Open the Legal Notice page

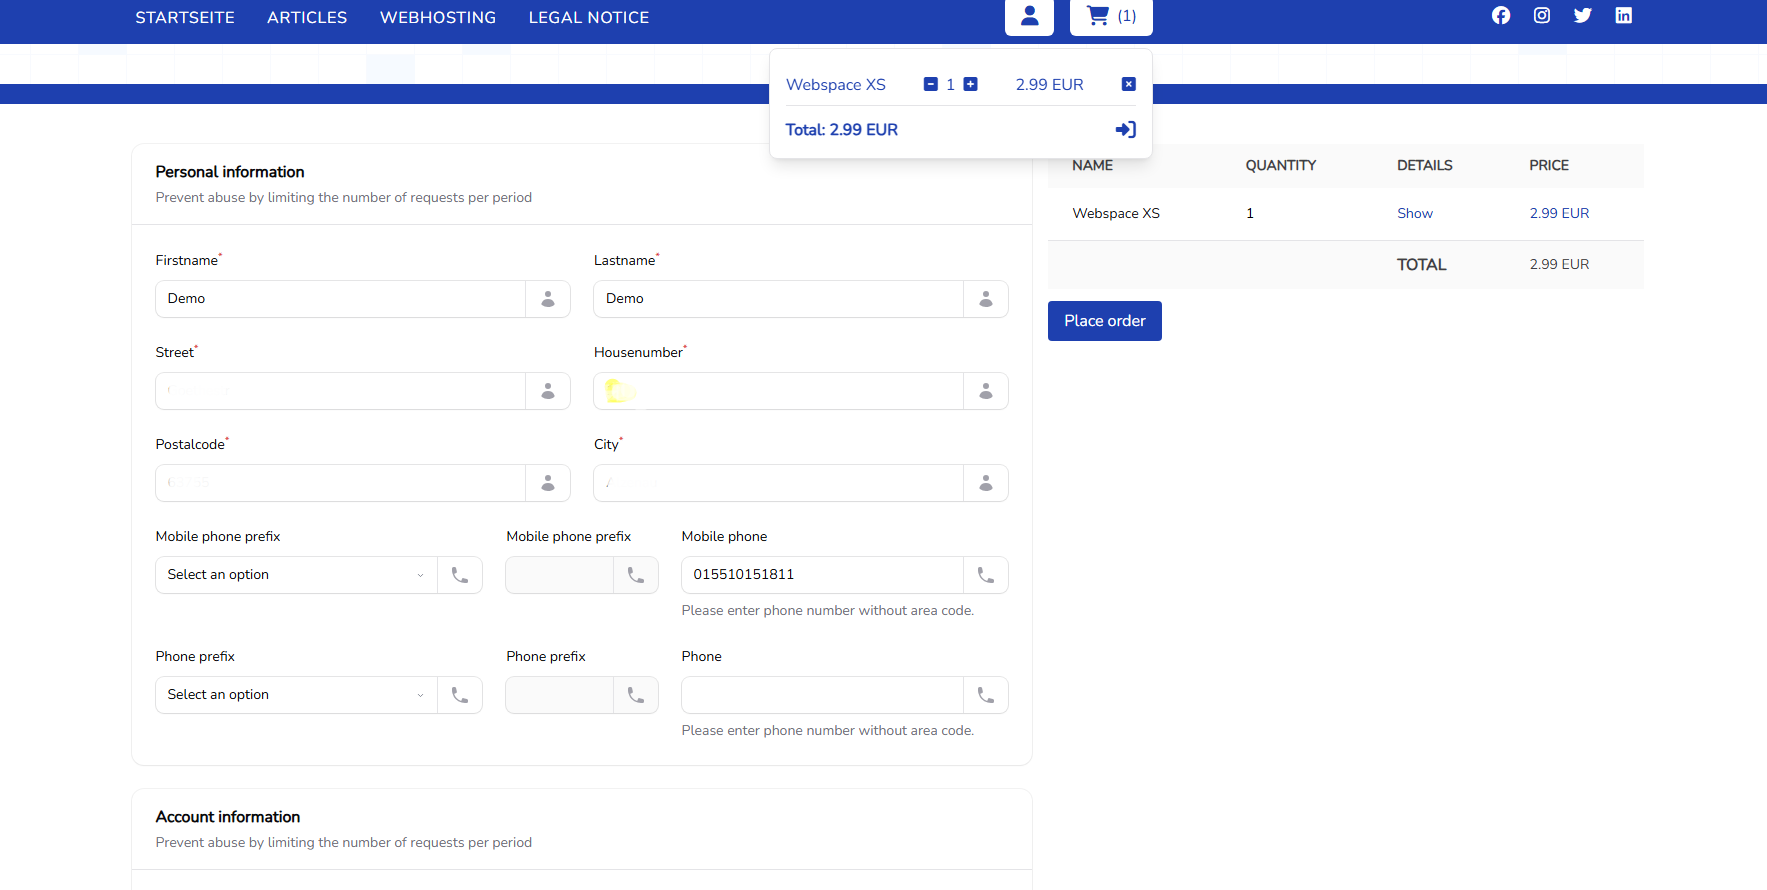pyautogui.click(x=588, y=17)
